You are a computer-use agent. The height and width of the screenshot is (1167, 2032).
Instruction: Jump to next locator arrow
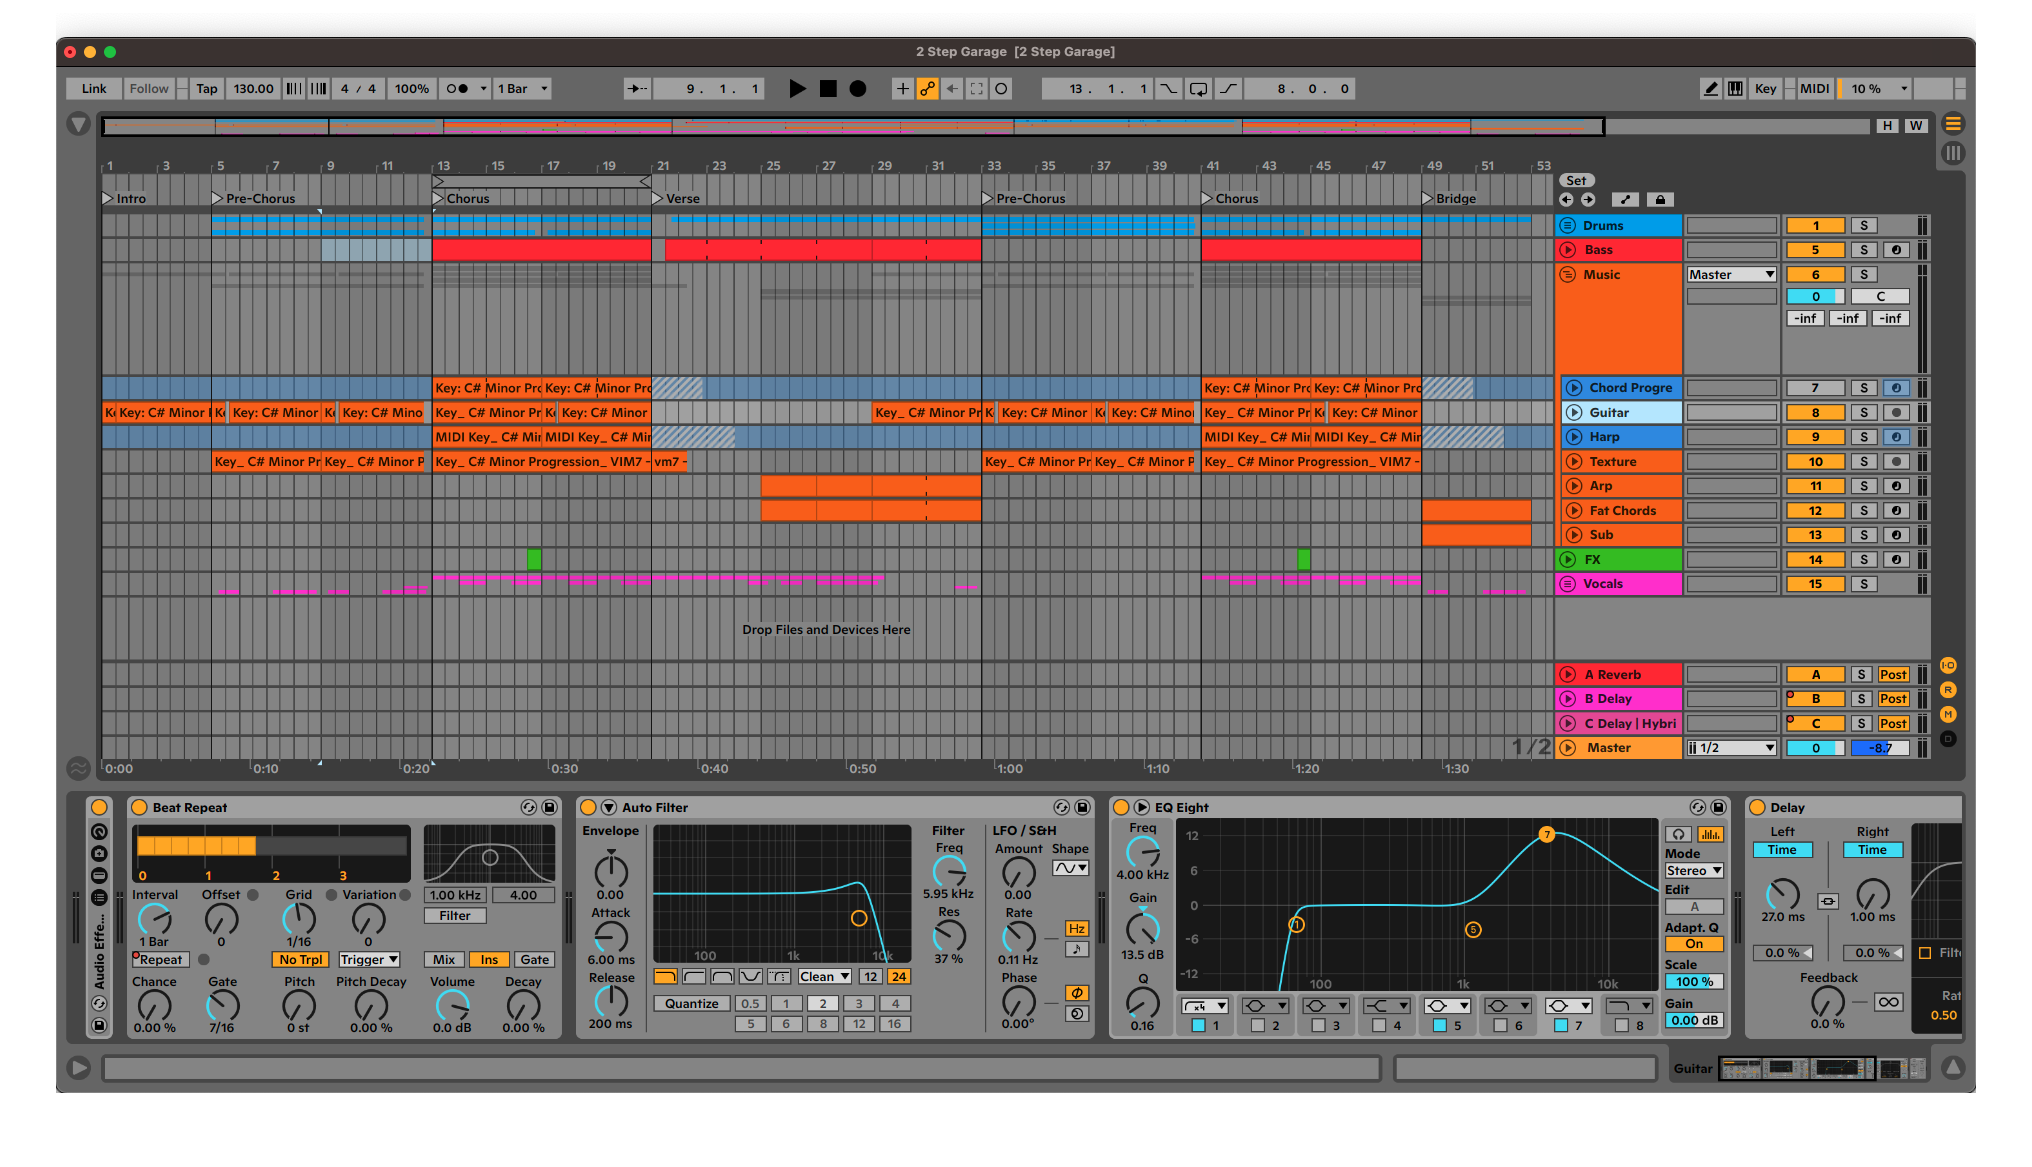point(1588,200)
